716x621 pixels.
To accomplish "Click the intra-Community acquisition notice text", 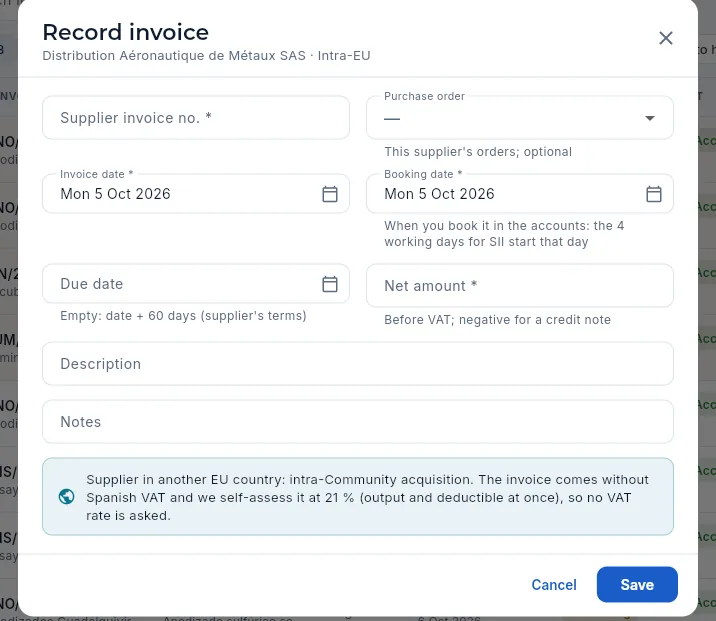I will click(367, 497).
